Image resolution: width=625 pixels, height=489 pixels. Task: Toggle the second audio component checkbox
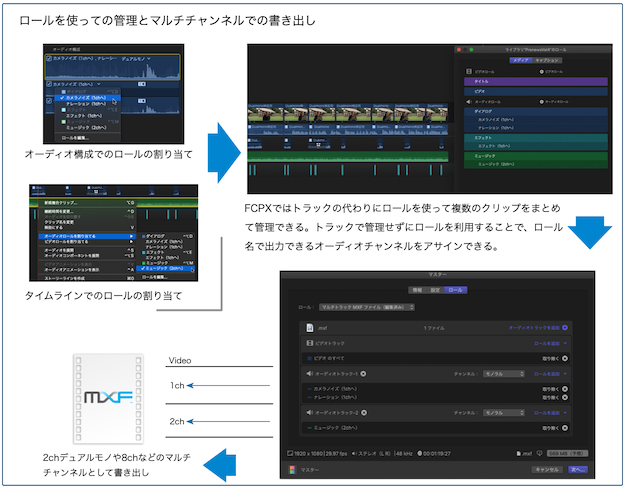(x=49, y=85)
